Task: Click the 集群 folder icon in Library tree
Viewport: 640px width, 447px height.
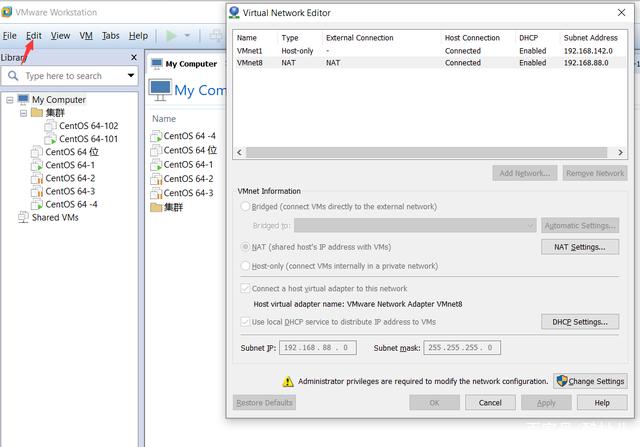Action: point(37,112)
